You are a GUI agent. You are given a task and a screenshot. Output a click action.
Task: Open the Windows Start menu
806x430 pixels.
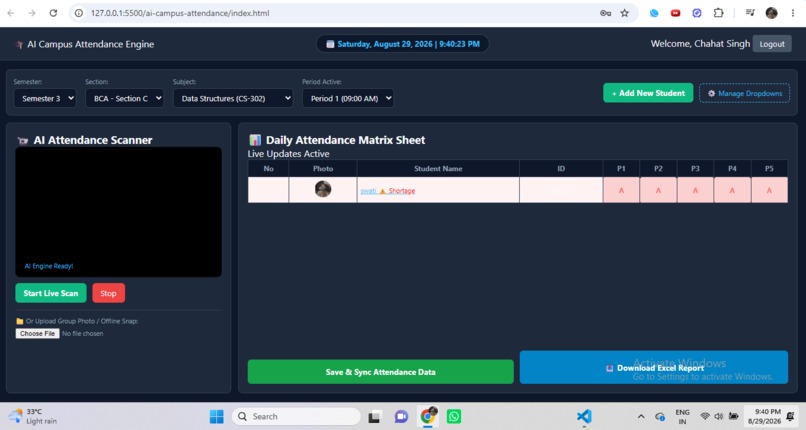coord(216,416)
